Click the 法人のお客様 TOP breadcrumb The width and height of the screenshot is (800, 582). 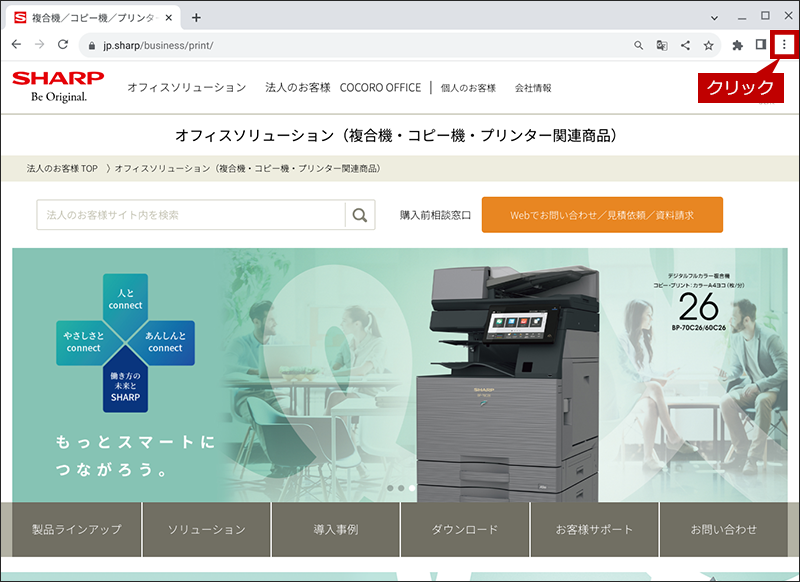coord(62,168)
